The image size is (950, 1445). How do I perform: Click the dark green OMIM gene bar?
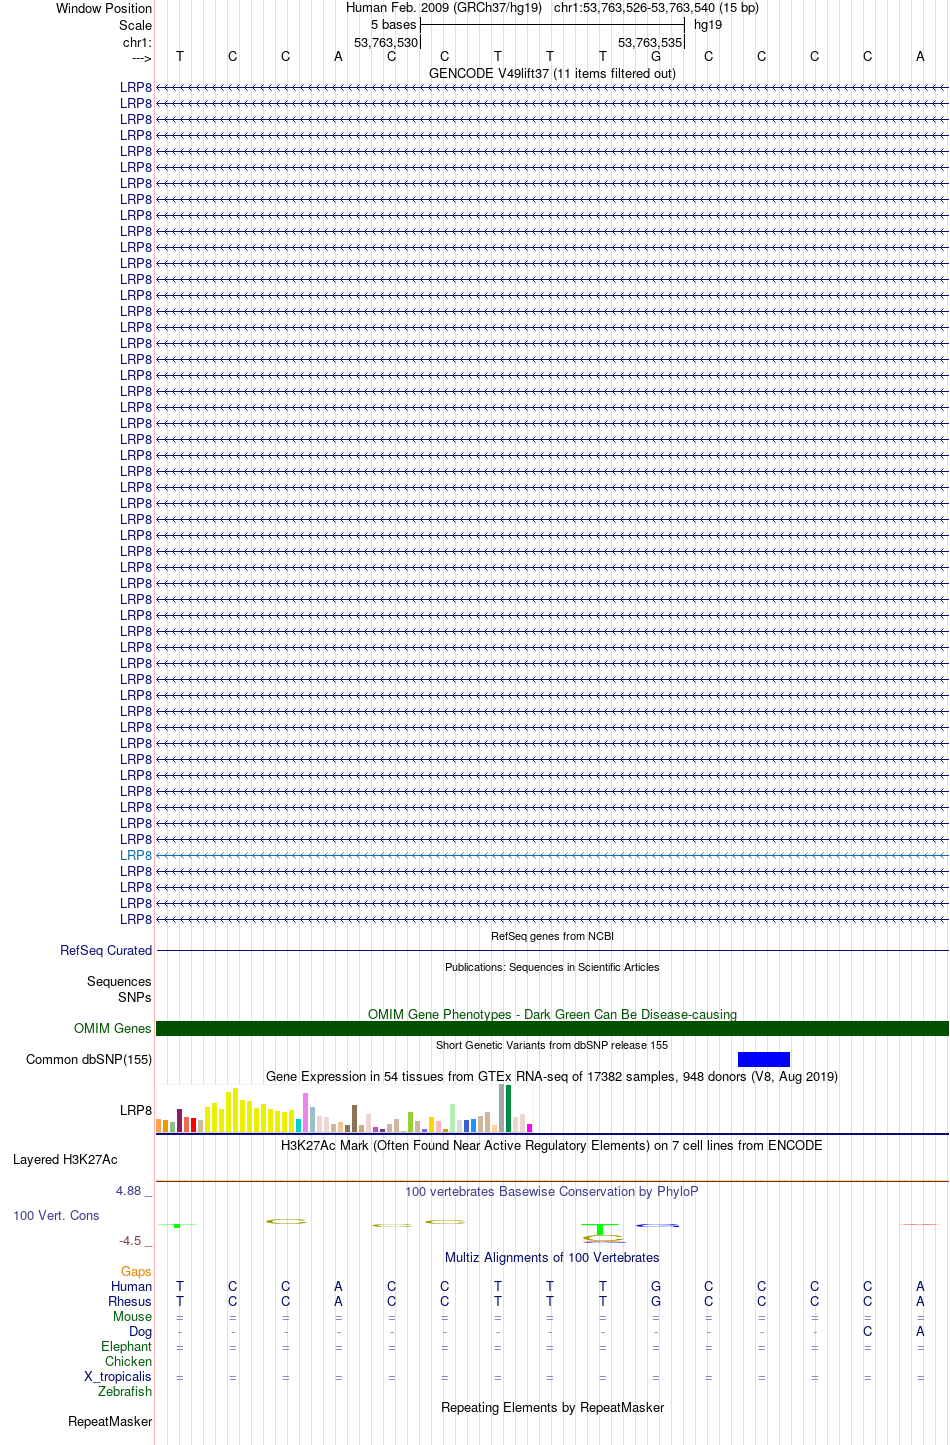[552, 1028]
